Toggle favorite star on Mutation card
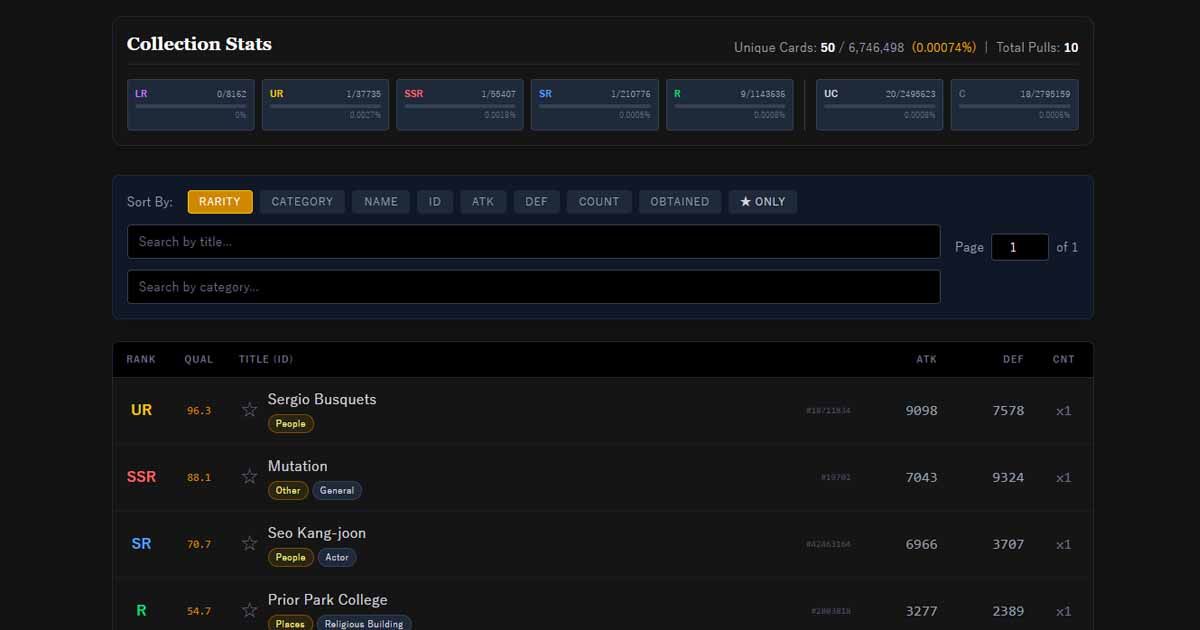This screenshot has width=1200, height=630. coord(250,477)
